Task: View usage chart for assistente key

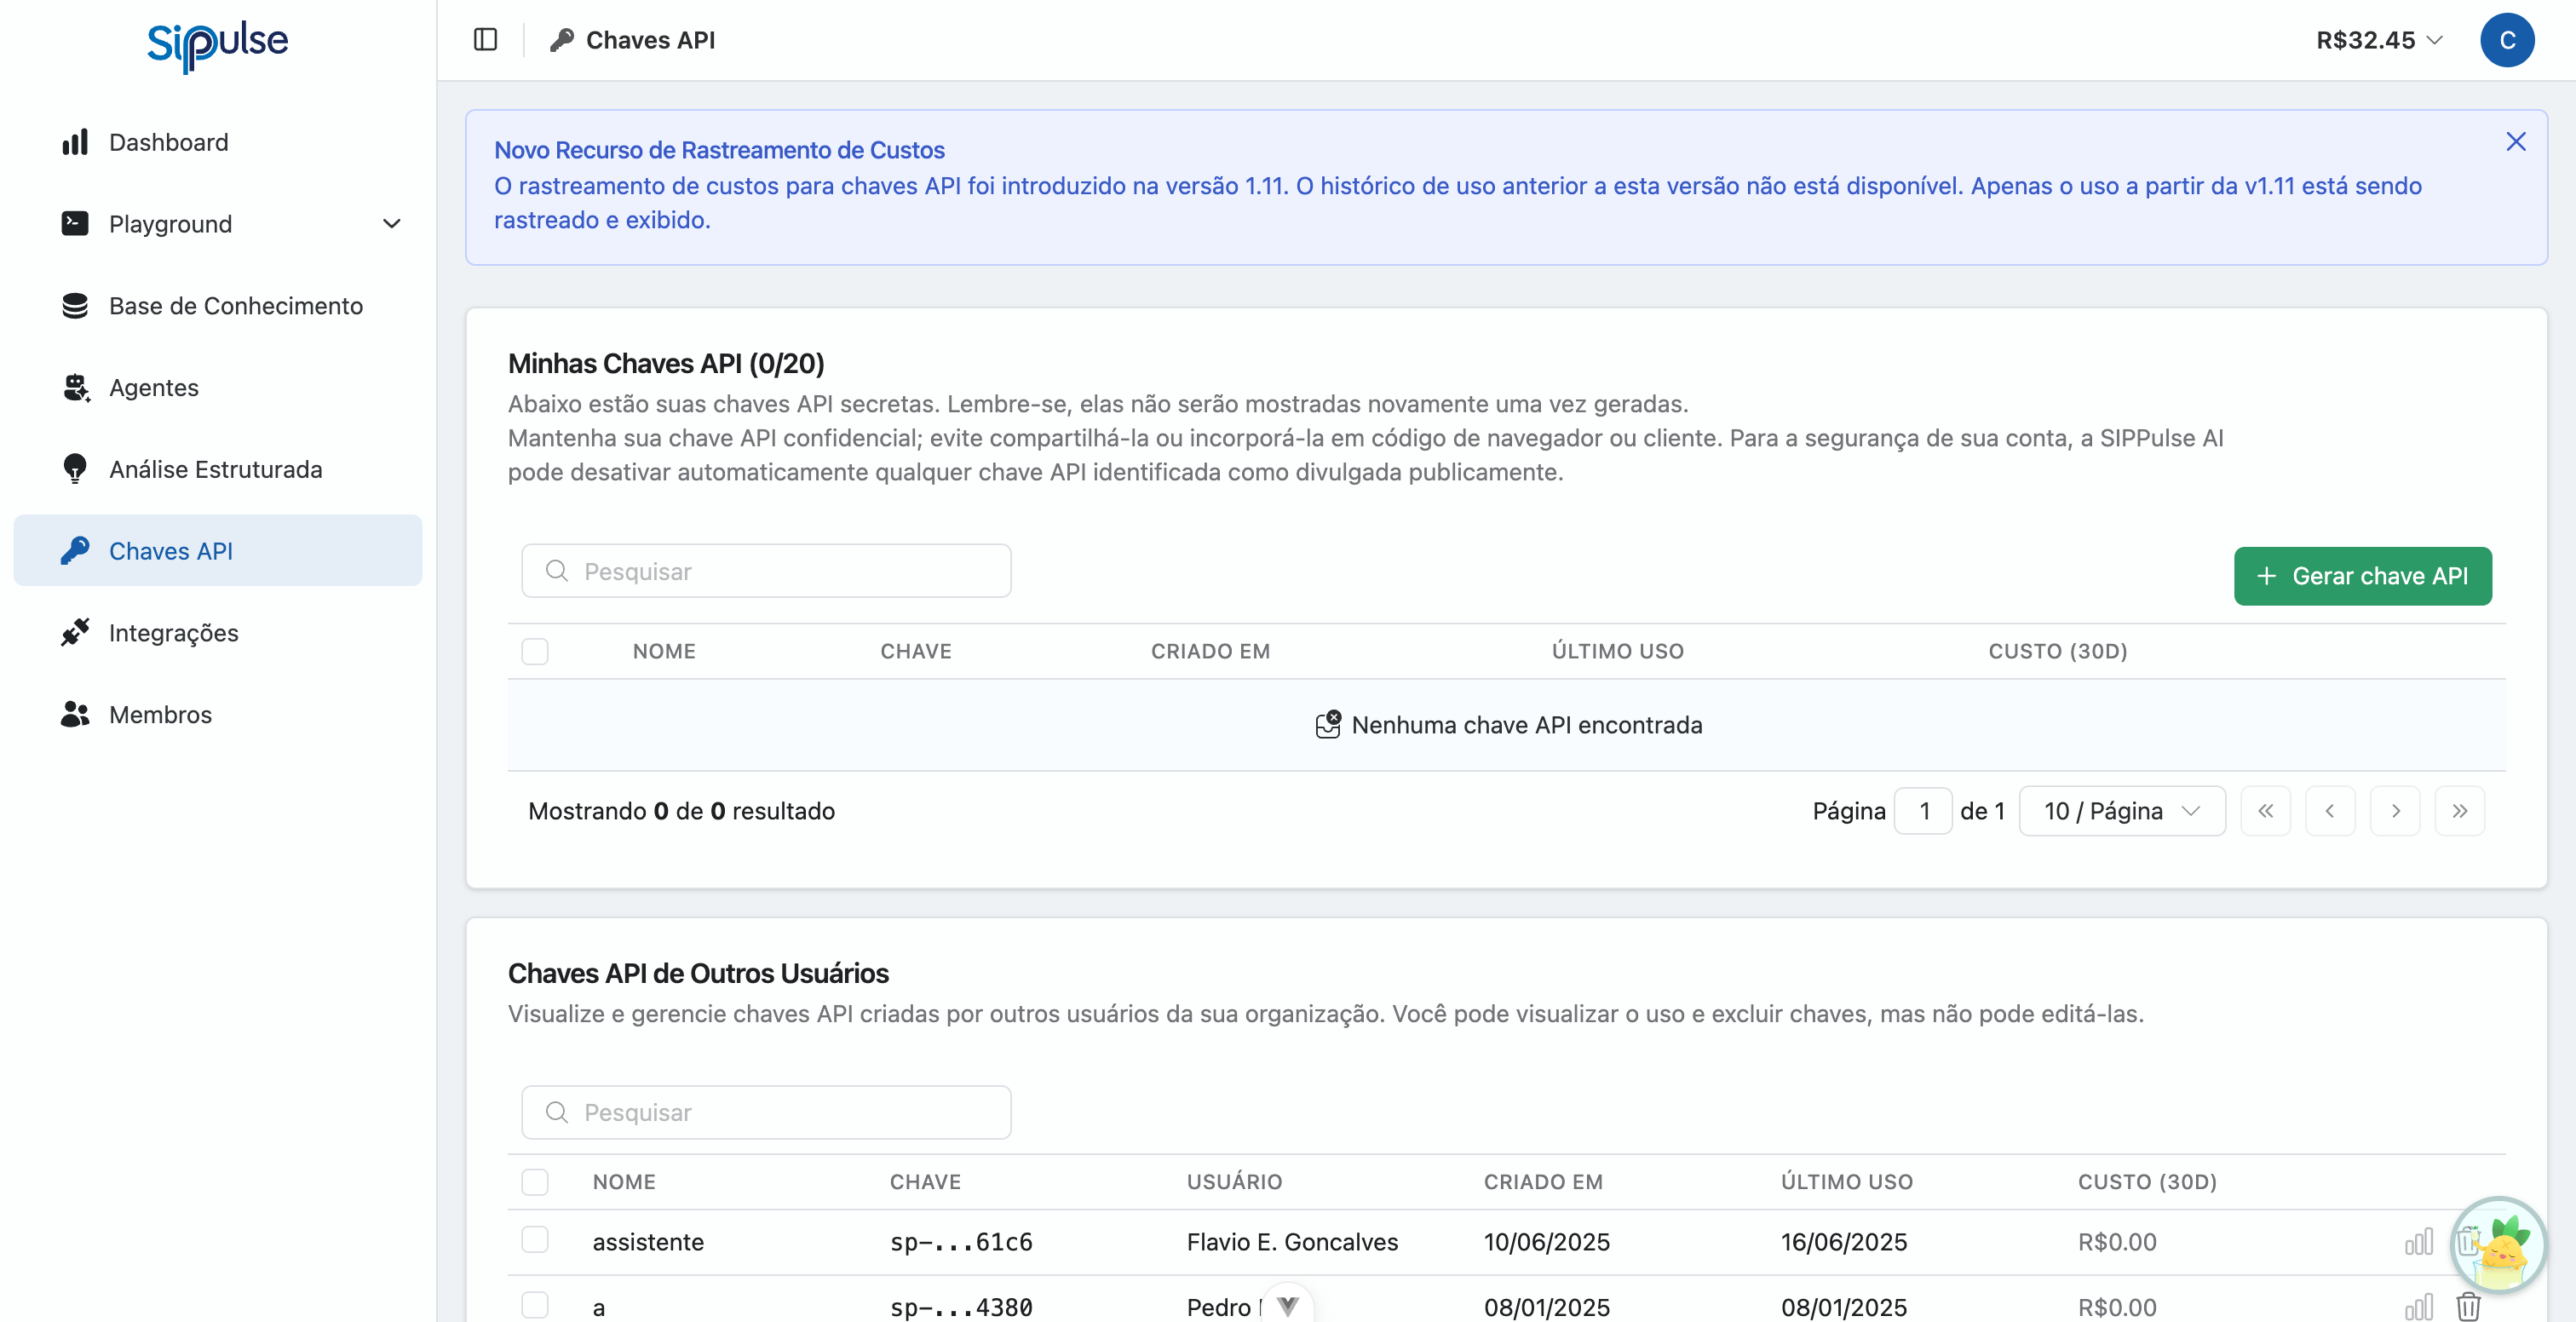Action: [2418, 1242]
